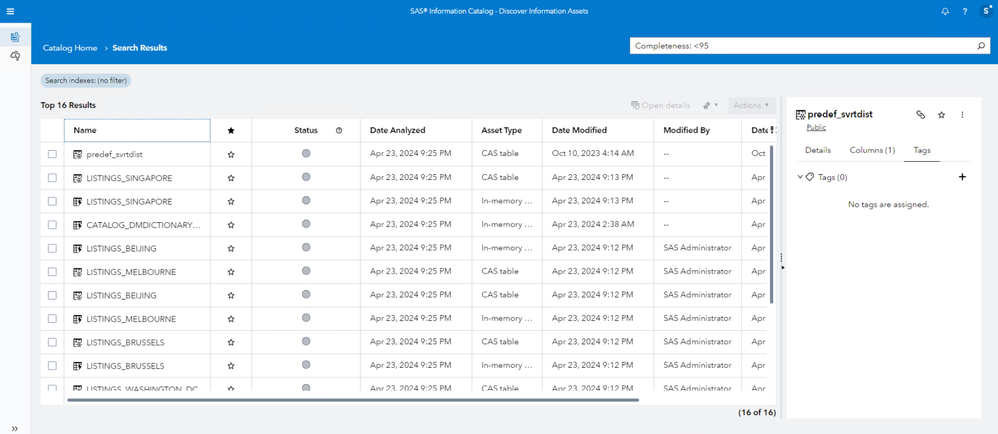Open the help question mark icon
The height and width of the screenshot is (434, 998).
[965, 11]
